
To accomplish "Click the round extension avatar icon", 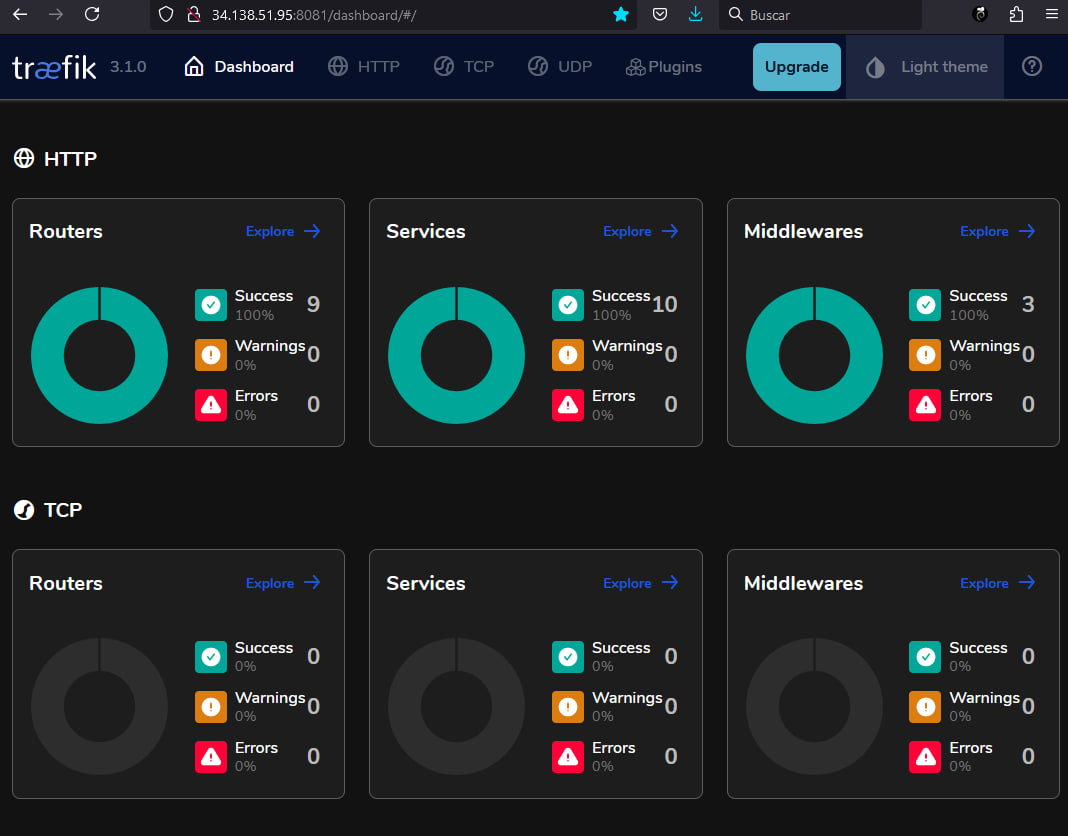I will point(980,14).
